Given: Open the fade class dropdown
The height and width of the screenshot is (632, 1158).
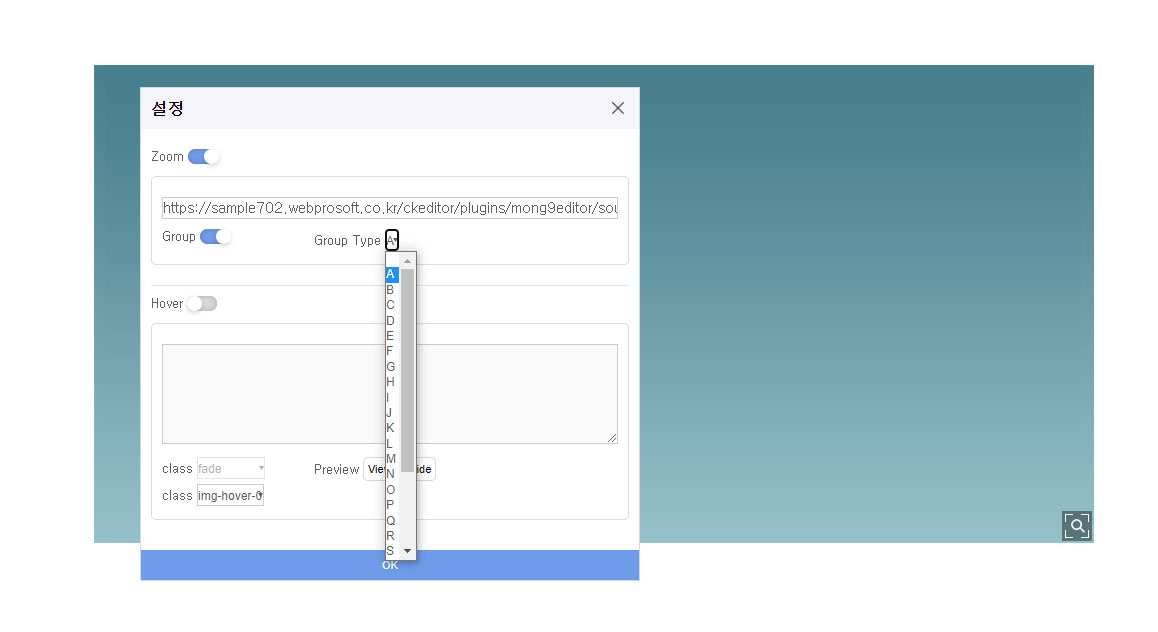Looking at the screenshot, I should (231, 468).
